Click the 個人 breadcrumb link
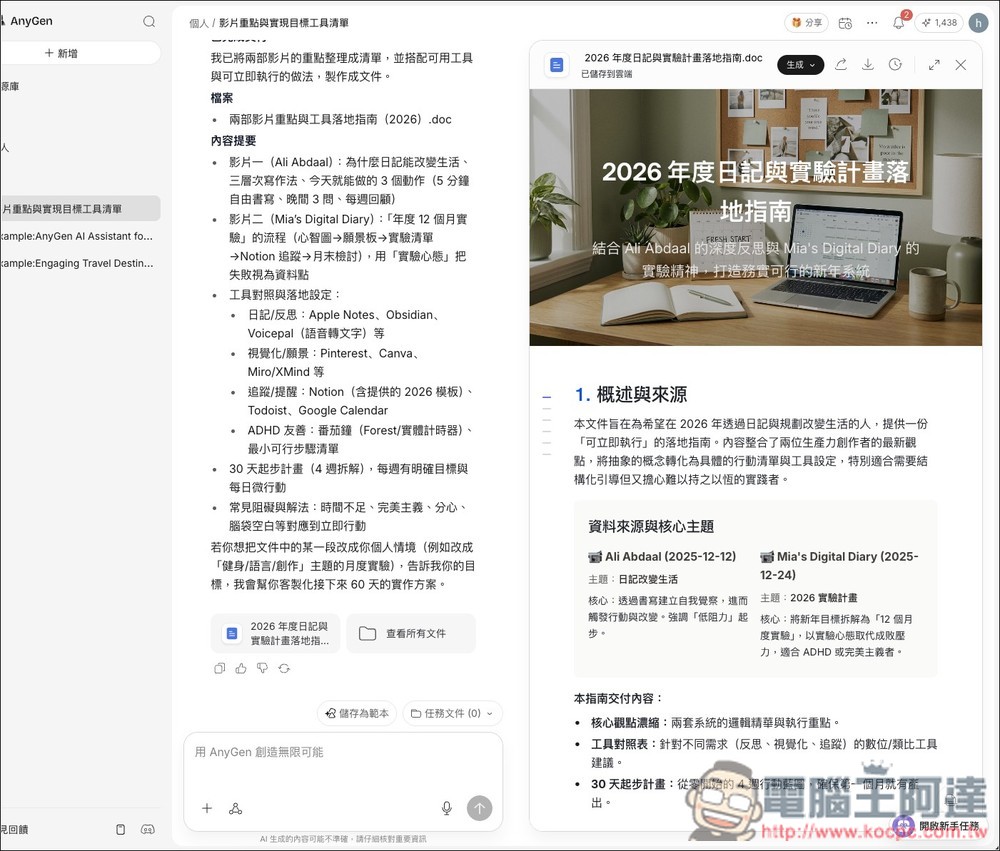 pyautogui.click(x=198, y=23)
